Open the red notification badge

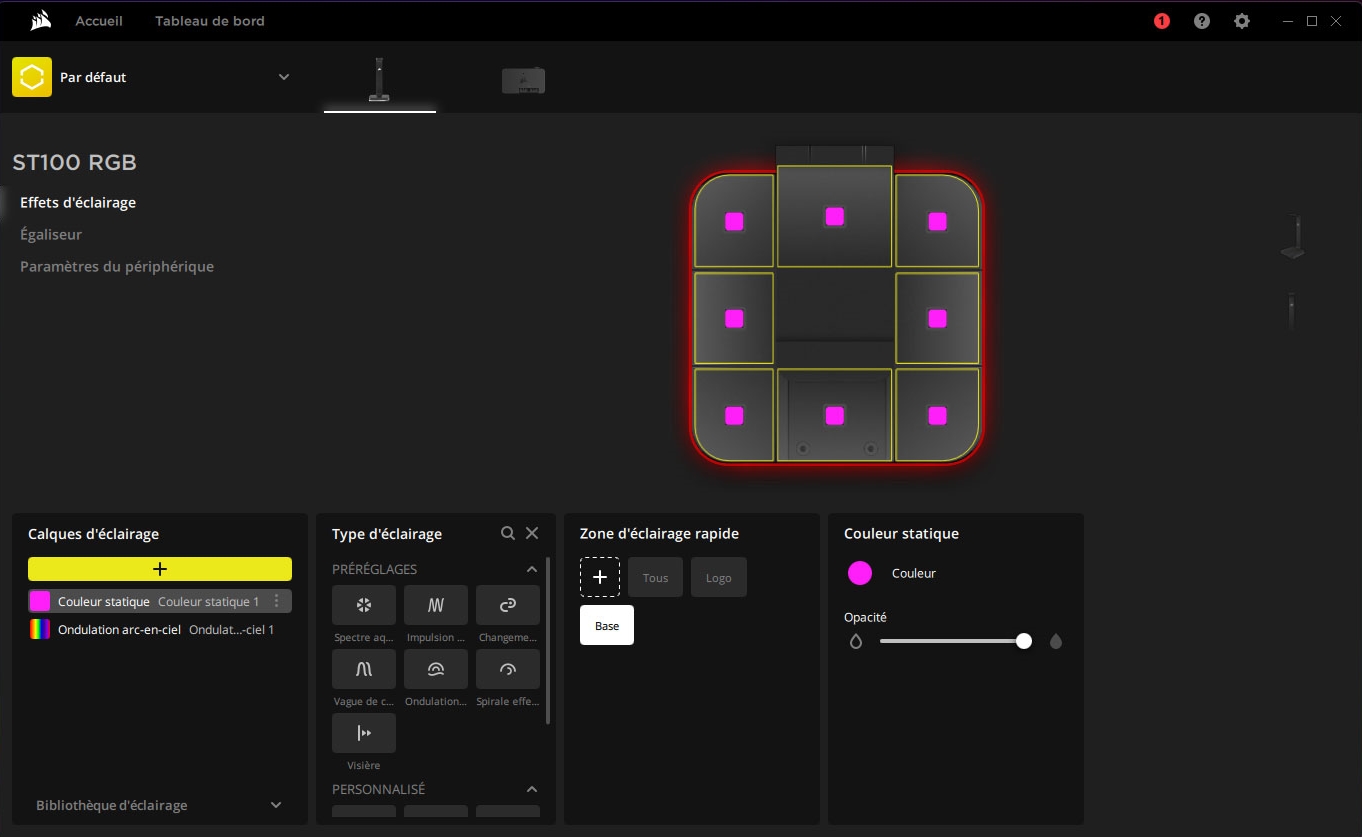1161,21
